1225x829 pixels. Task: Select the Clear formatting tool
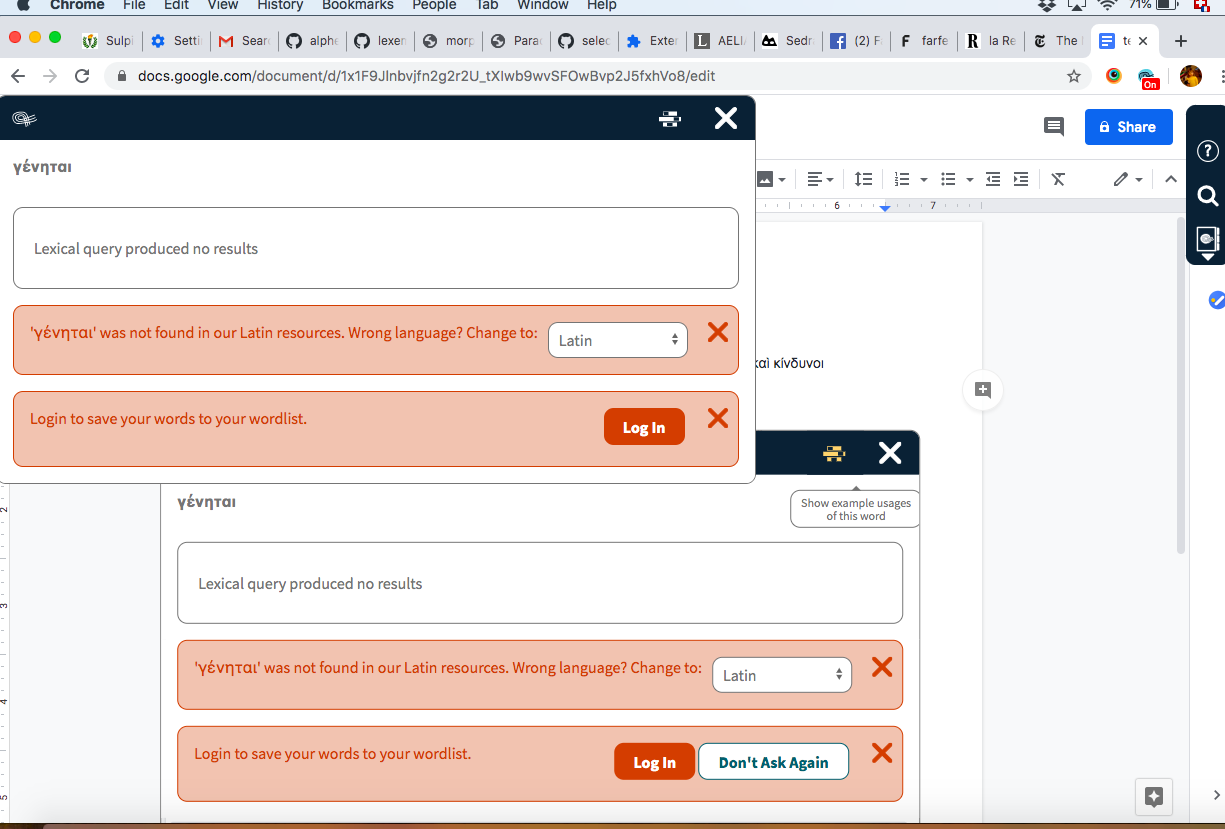[x=1058, y=179]
